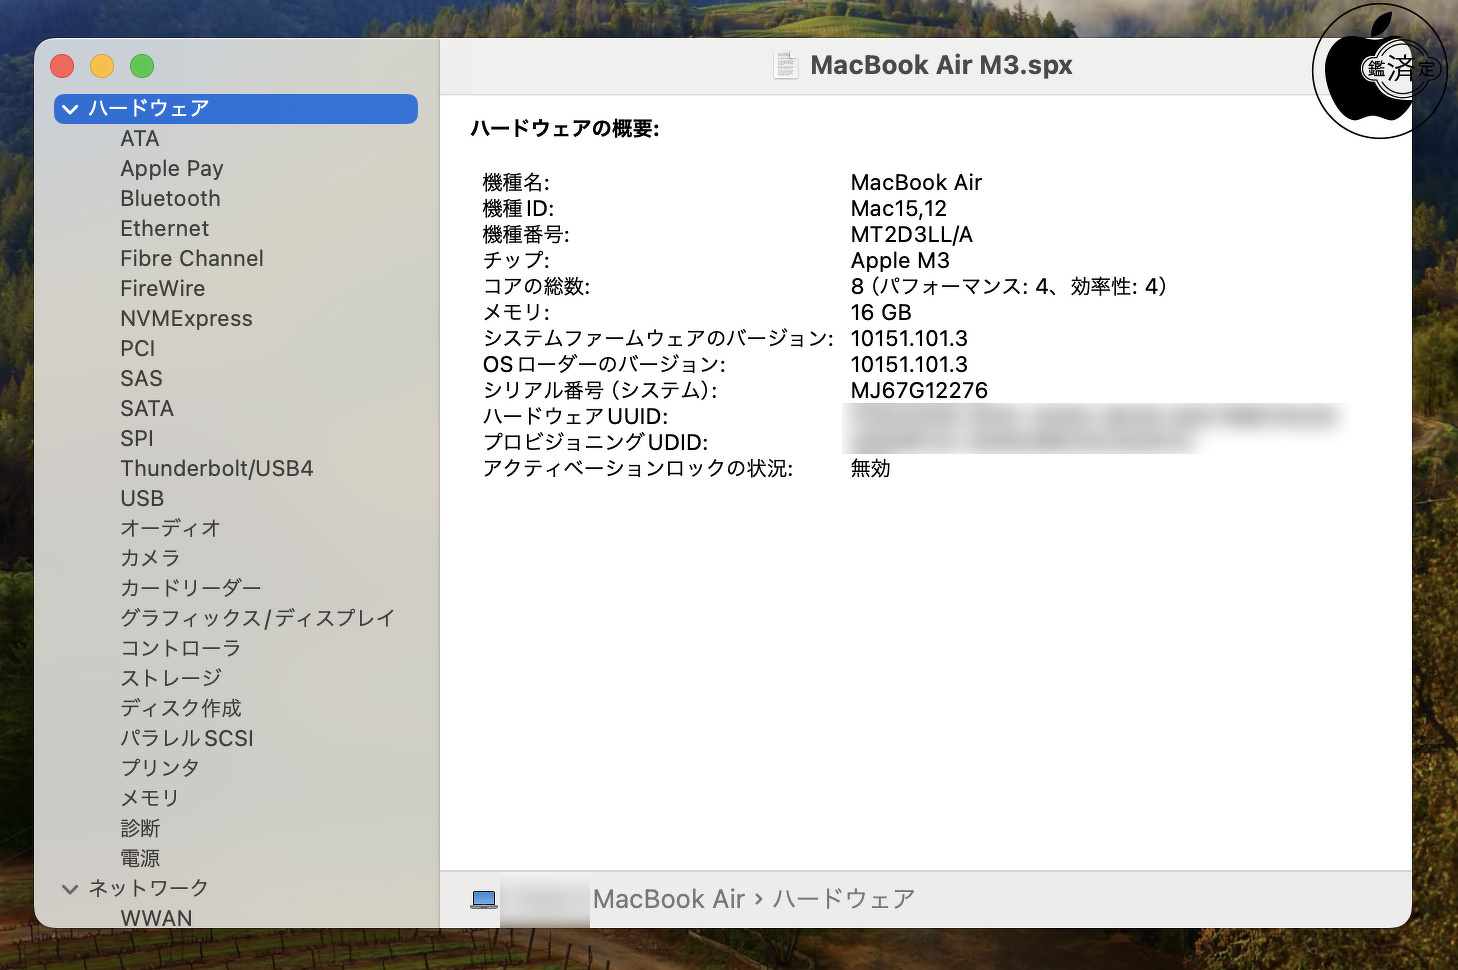The height and width of the screenshot is (970, 1458).
Task: Click the OSローダーのバージョン label
Action: (x=604, y=364)
